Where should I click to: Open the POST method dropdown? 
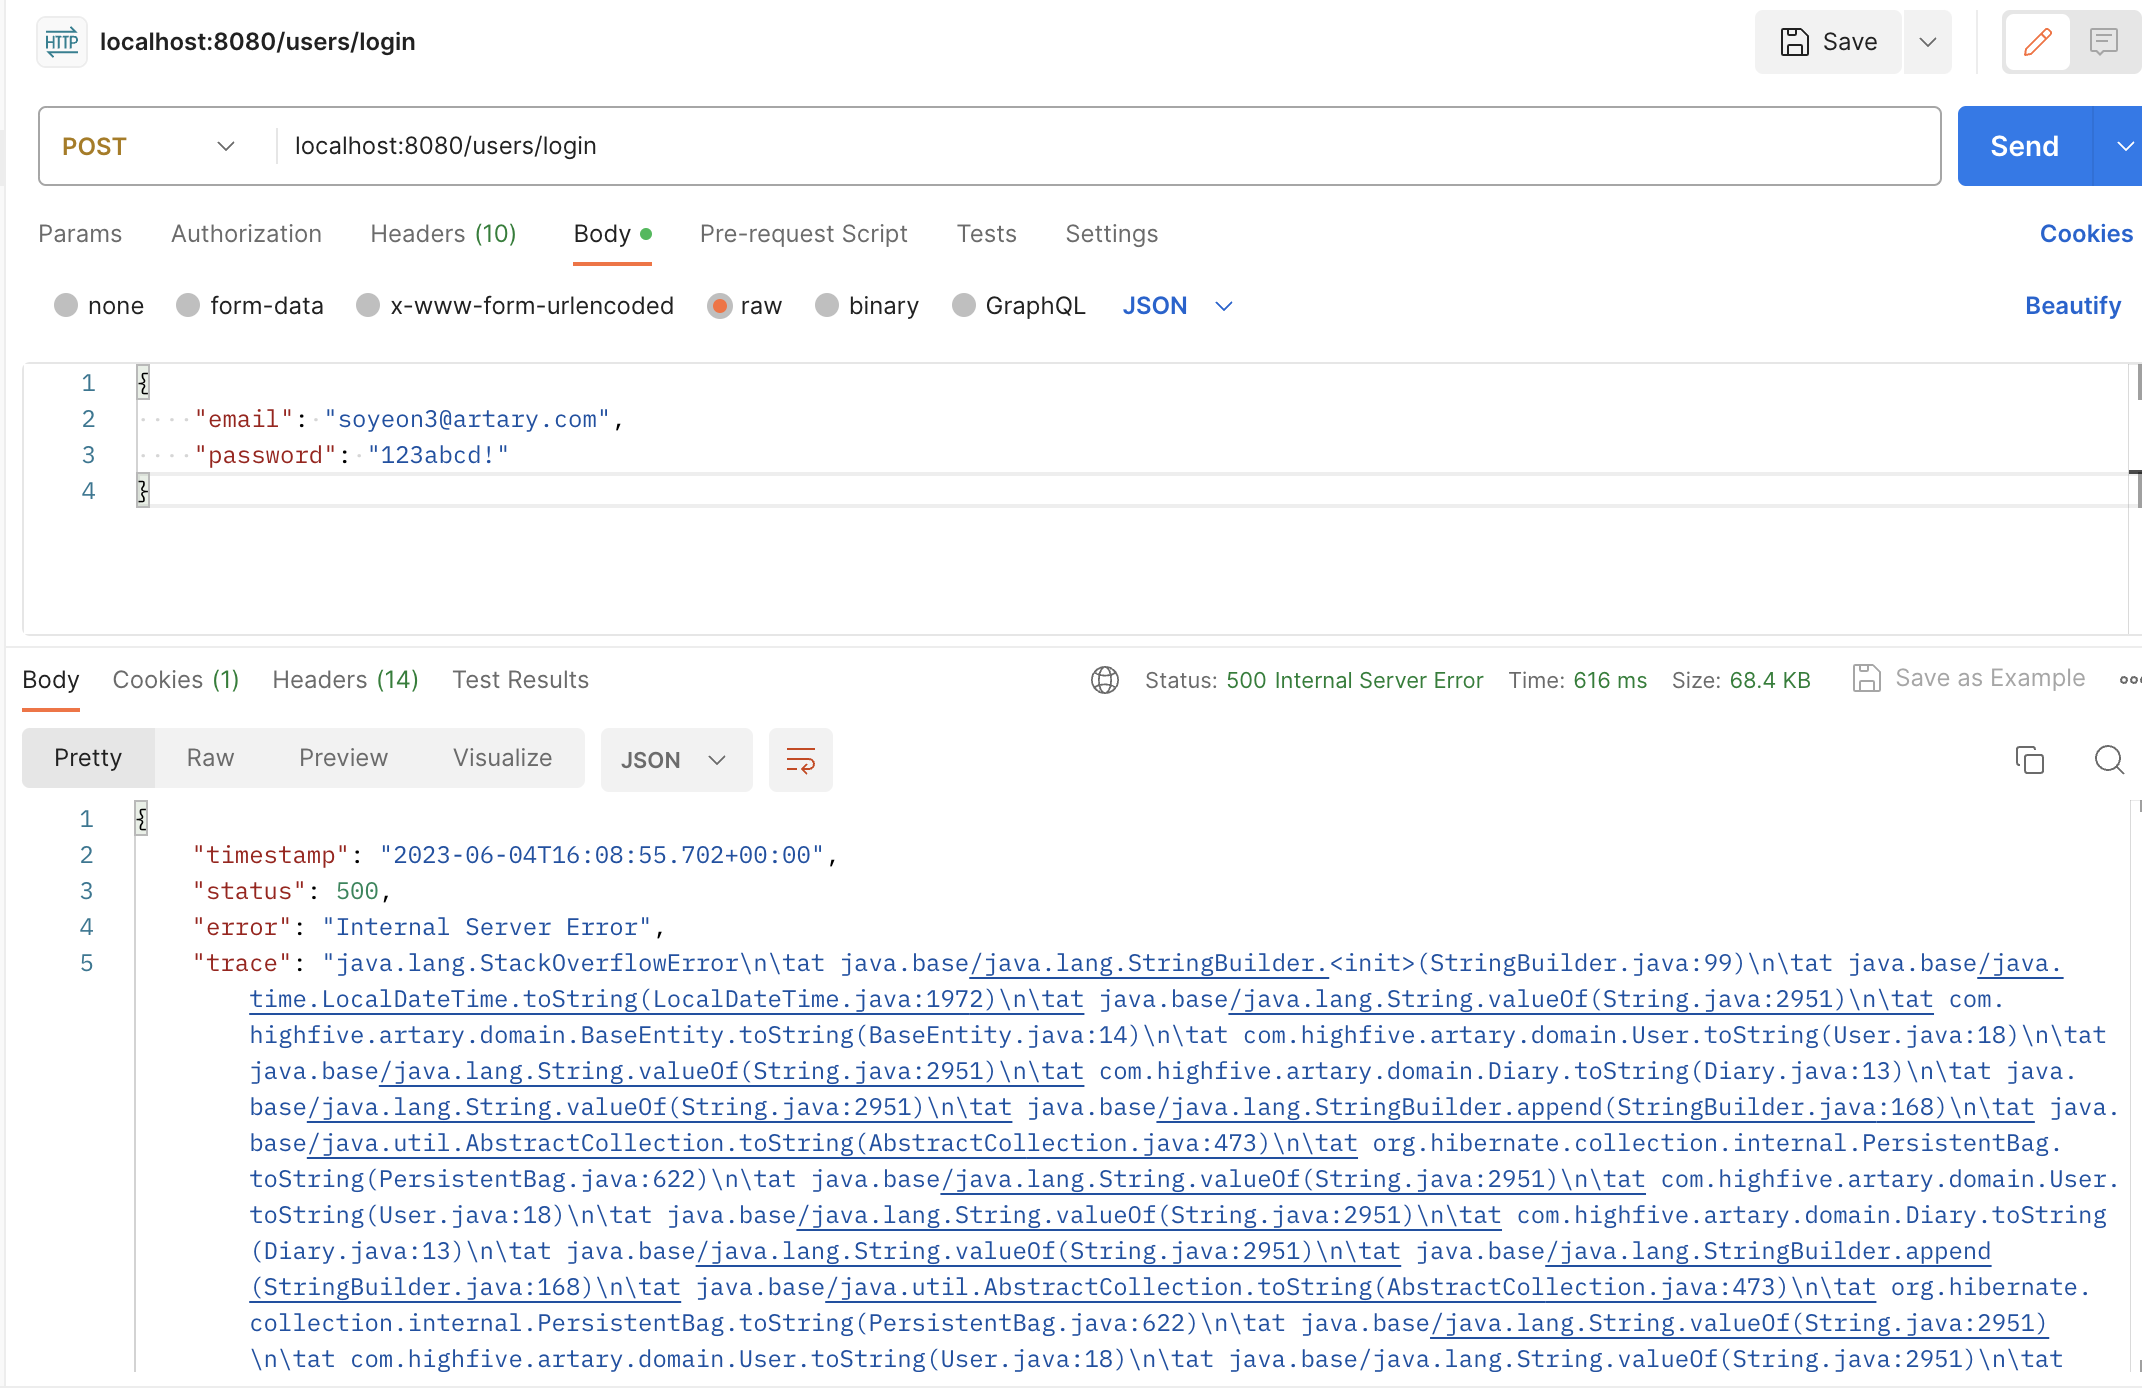(x=150, y=146)
